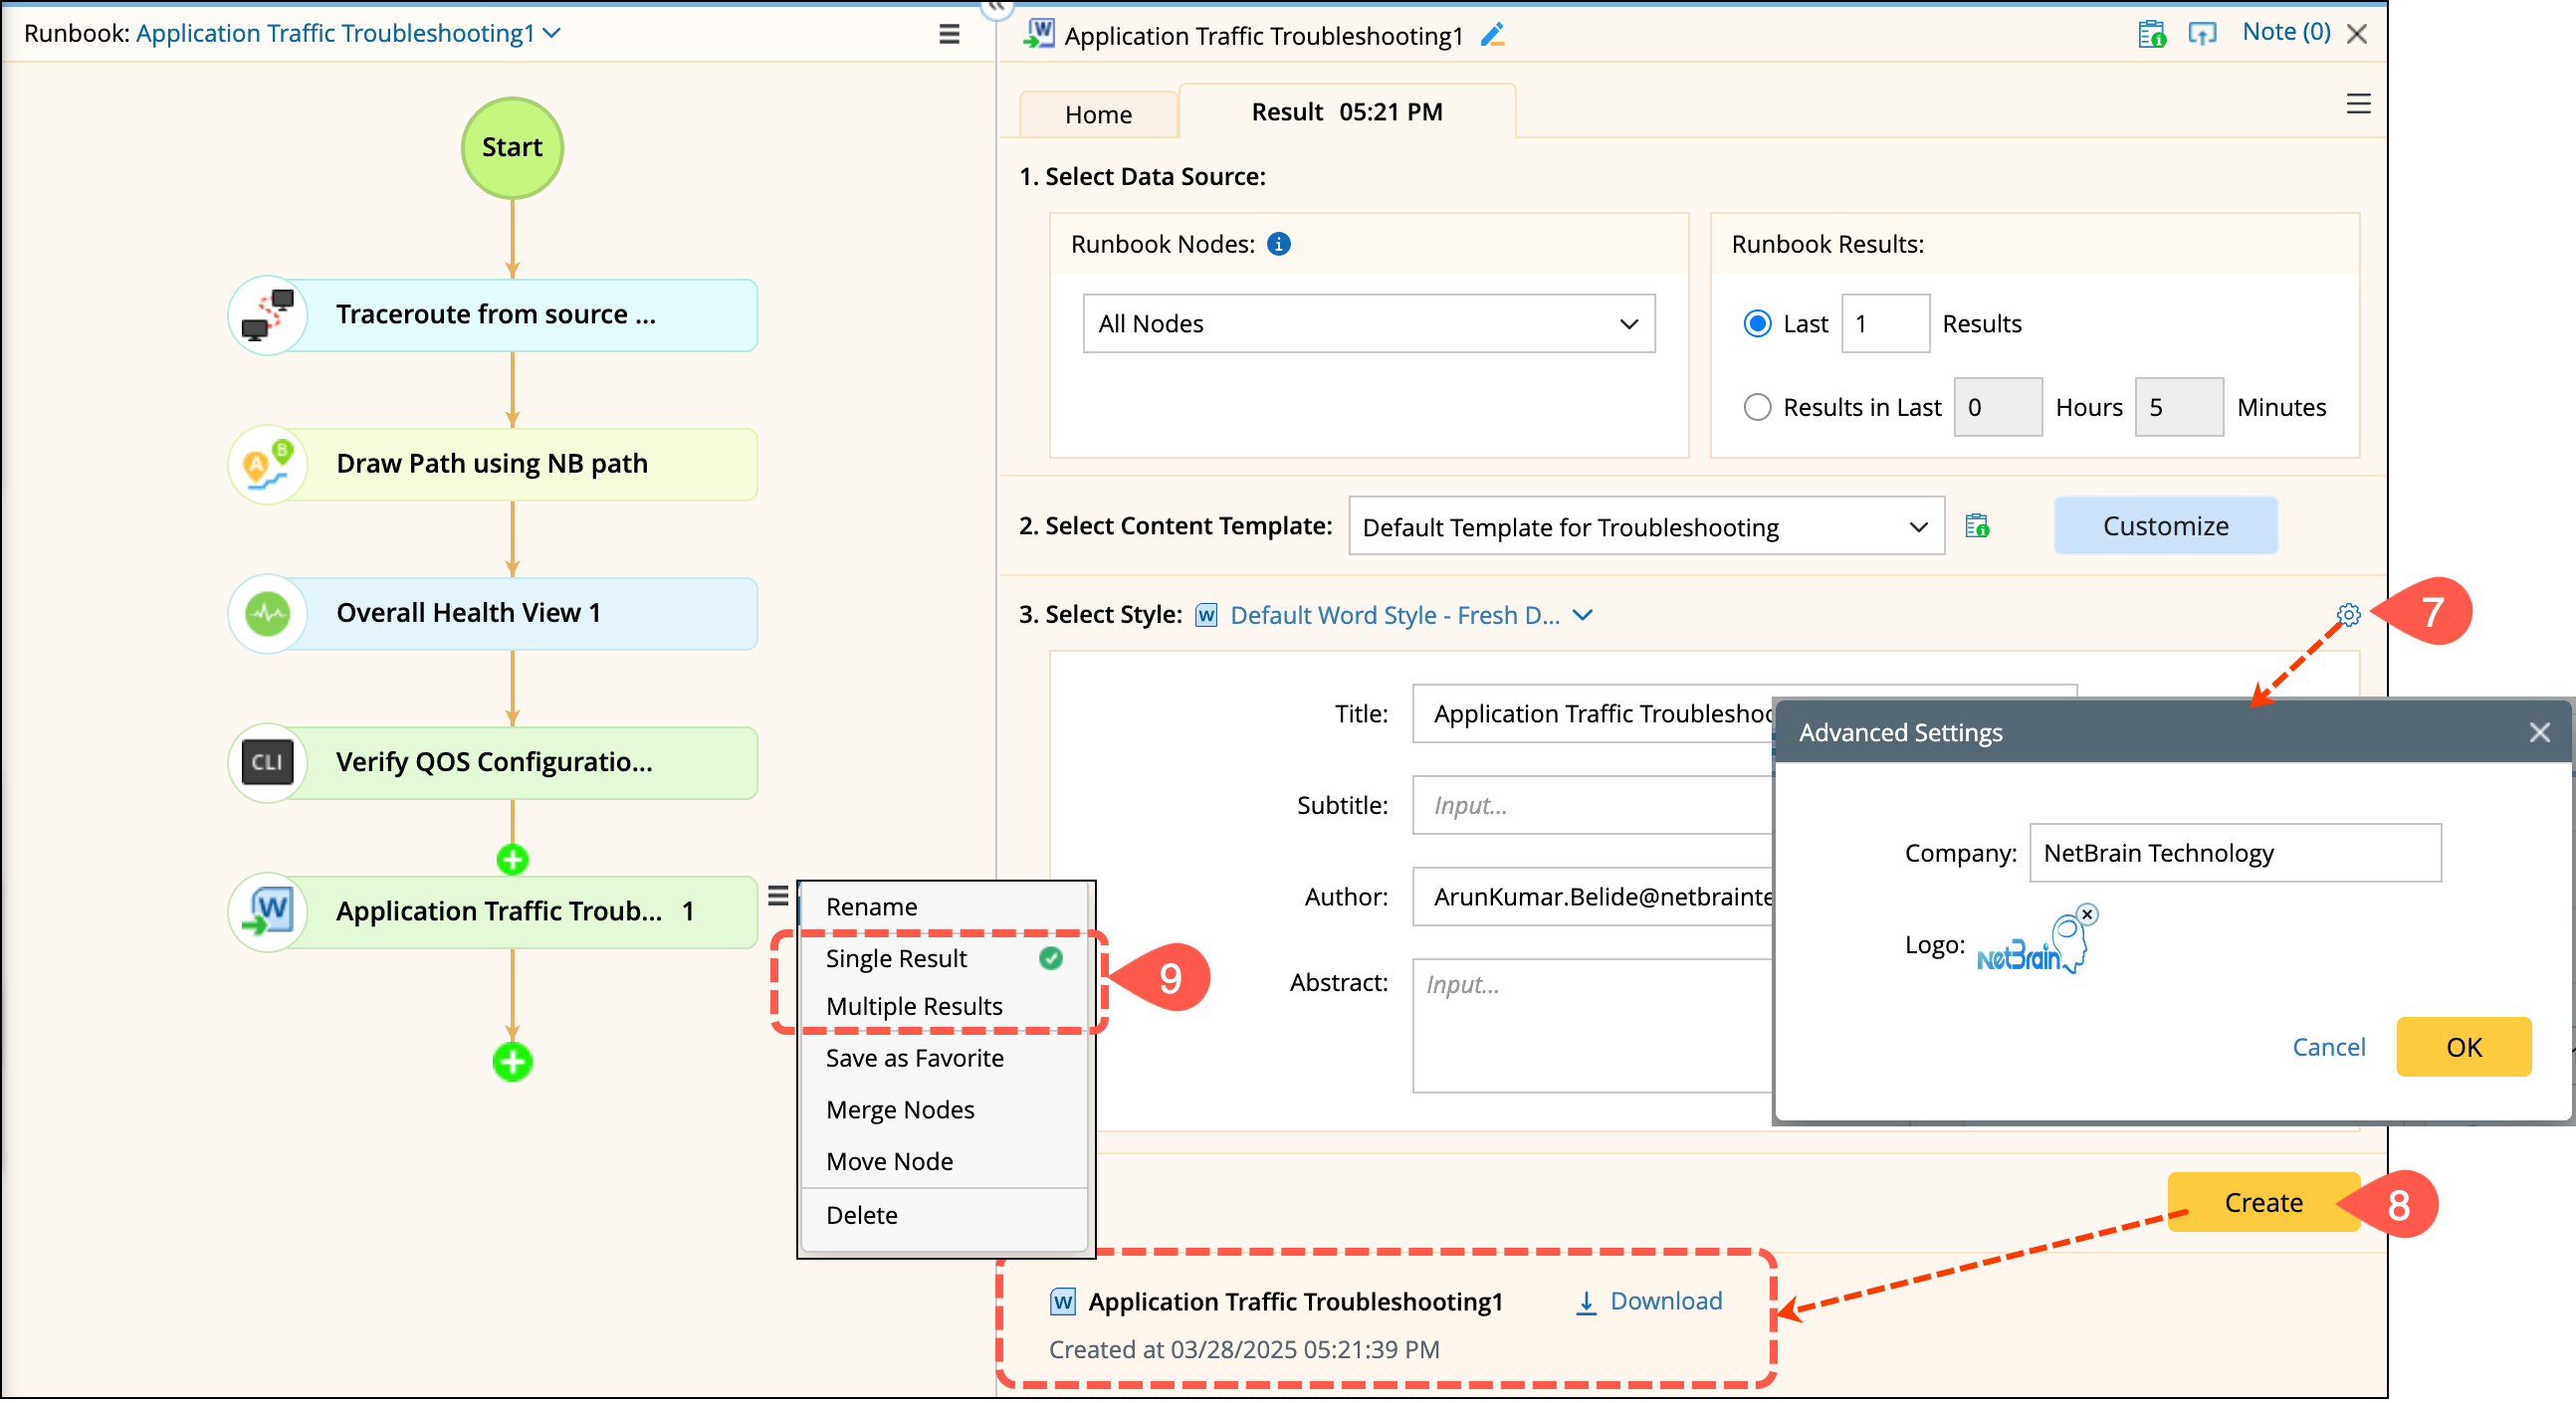
Task: Click the CLI Verify QOS node icon
Action: coord(267,763)
